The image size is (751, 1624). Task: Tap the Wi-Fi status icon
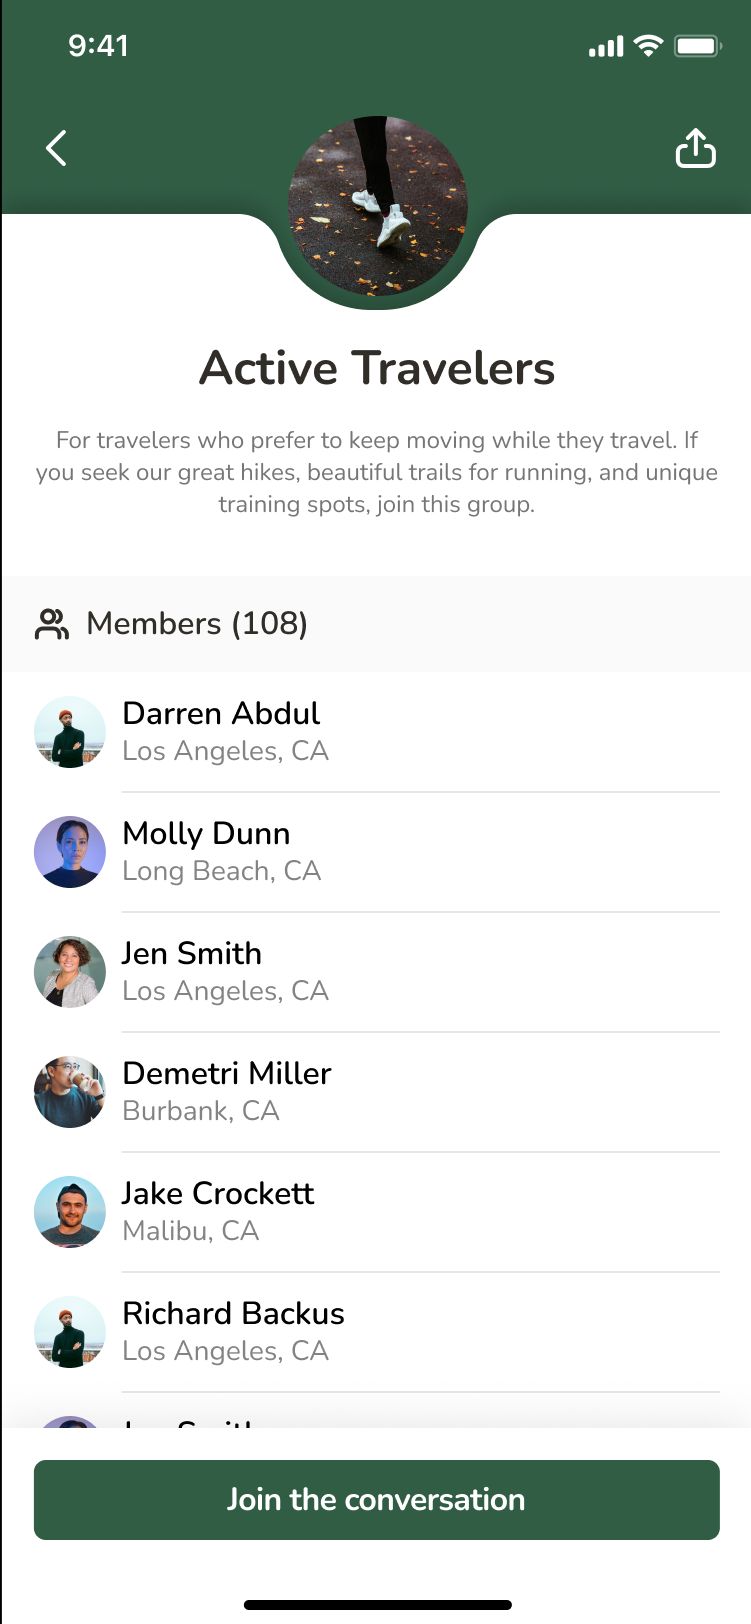(648, 46)
